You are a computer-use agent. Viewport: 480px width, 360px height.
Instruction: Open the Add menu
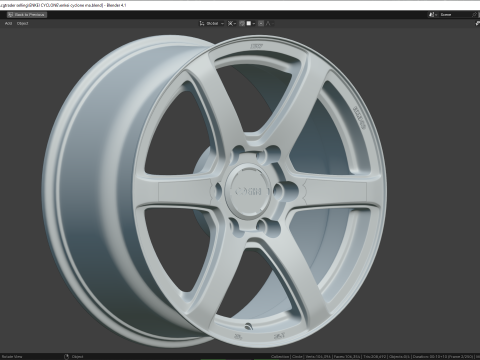tap(9, 23)
